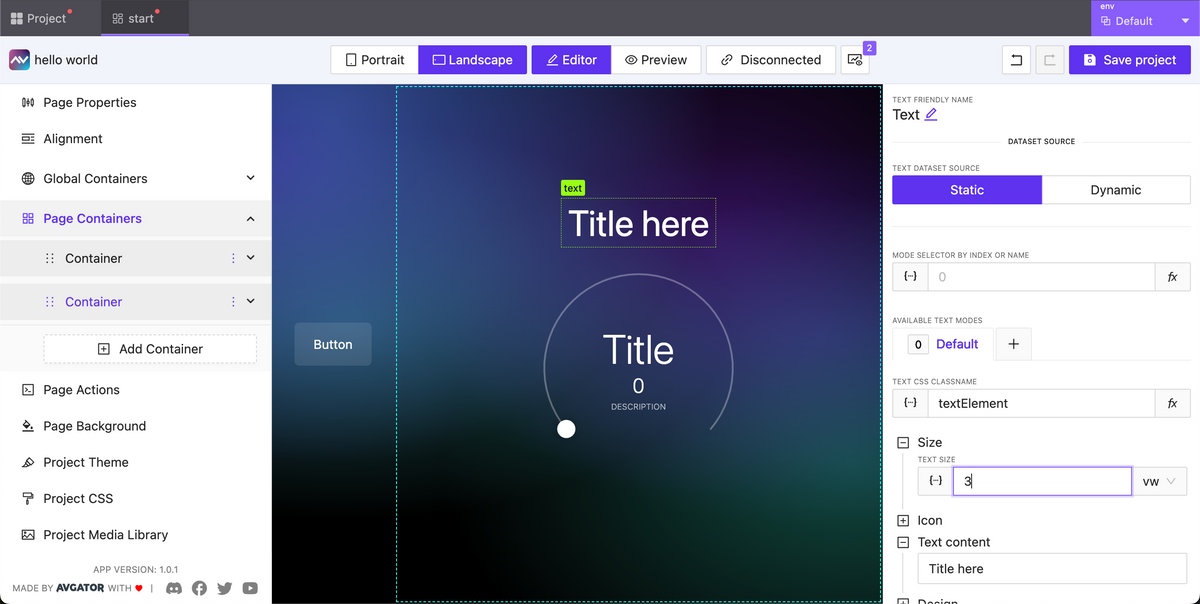Click the undo icon
The width and height of the screenshot is (1200, 604).
1016,59
